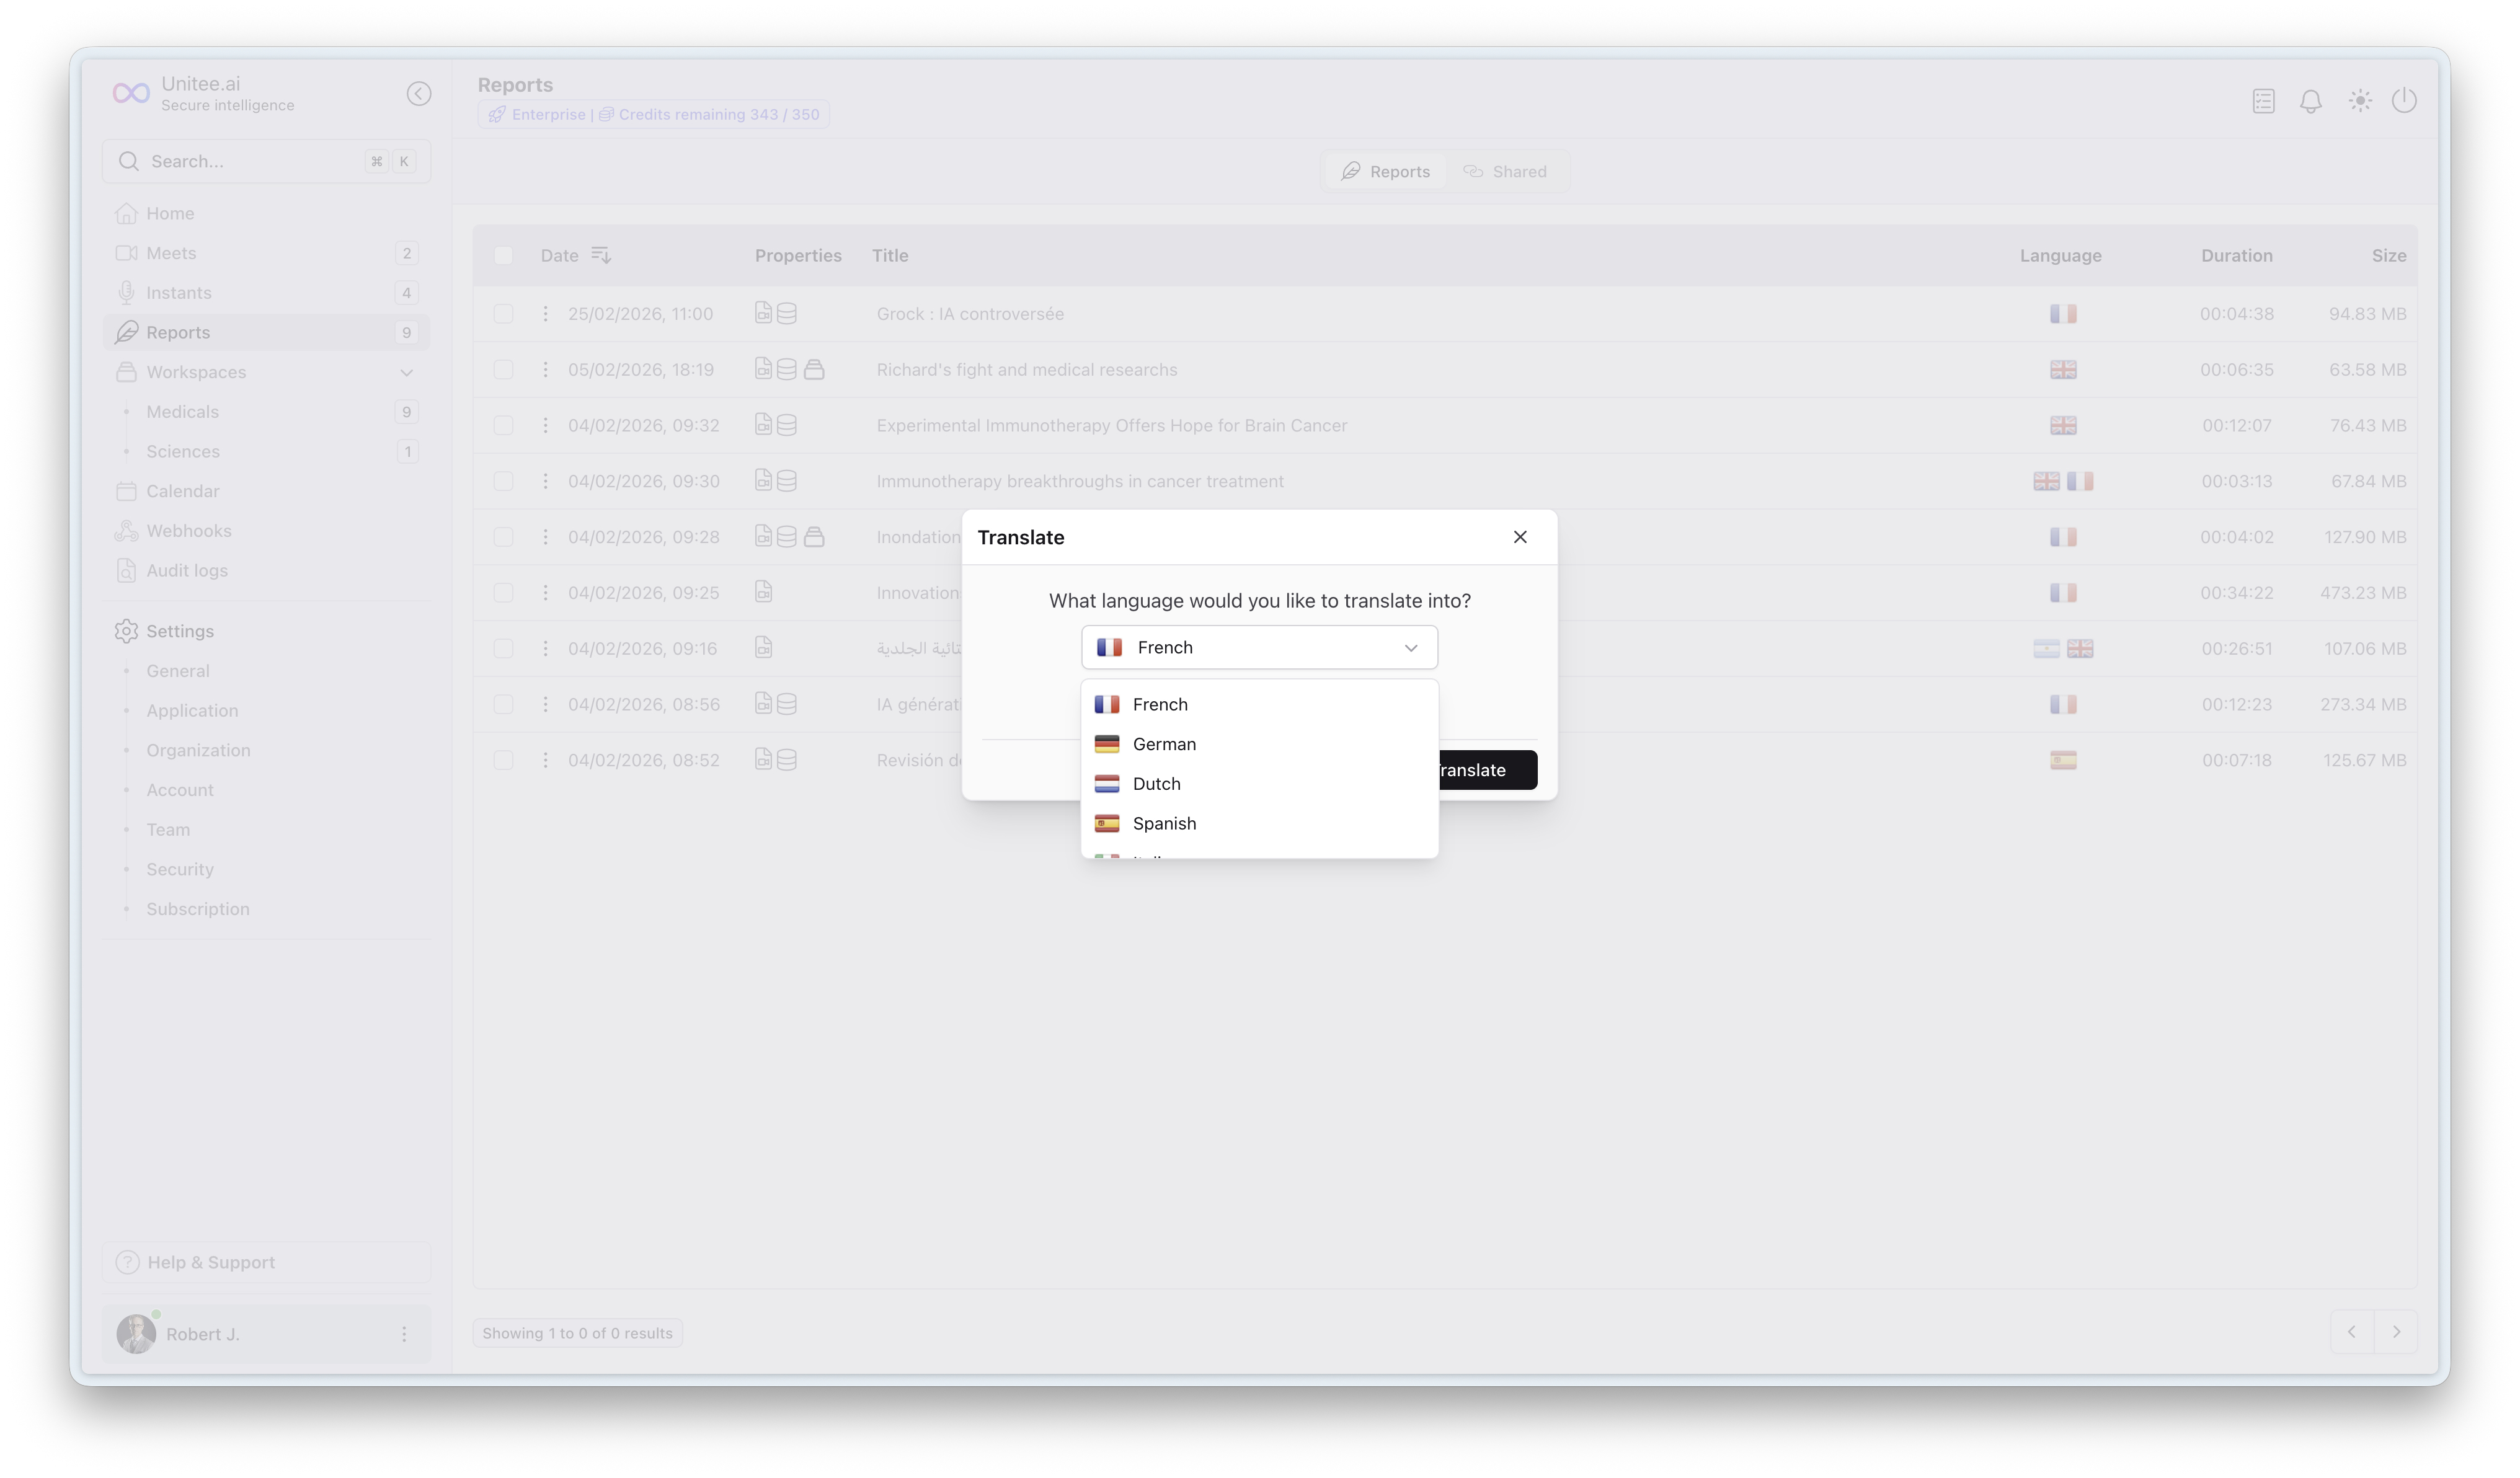Image resolution: width=2520 pixels, height=1478 pixels.
Task: Open row menu for 04/02/2026, 09:32 report
Action: (545, 426)
